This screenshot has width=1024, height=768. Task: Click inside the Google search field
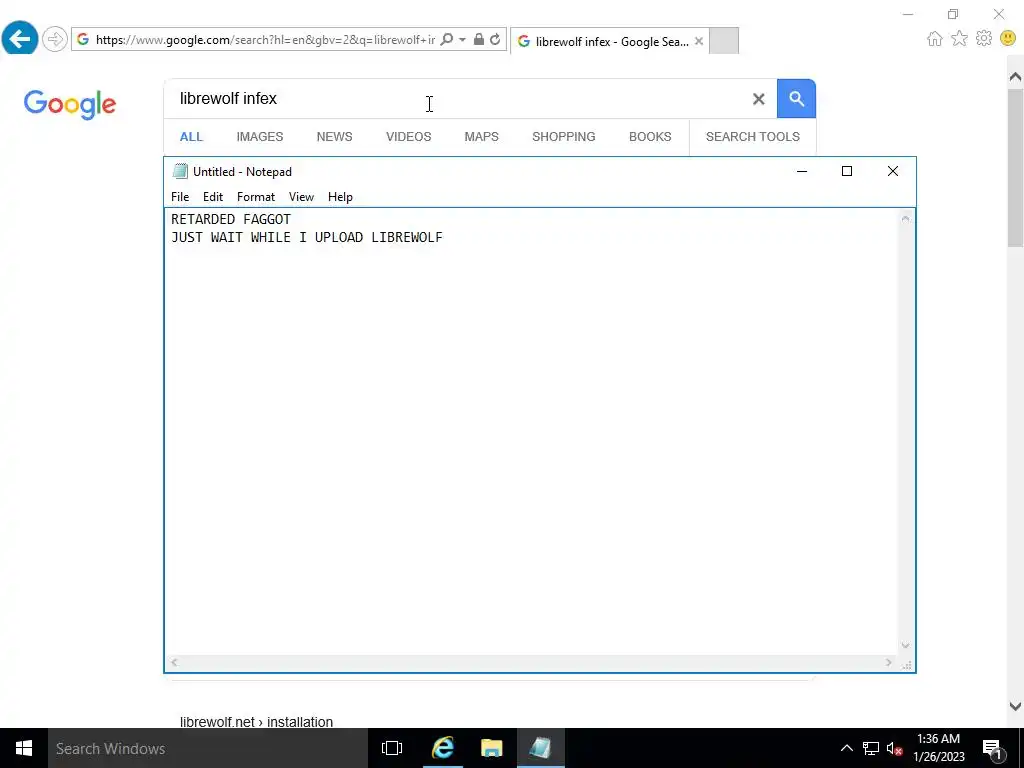457,99
